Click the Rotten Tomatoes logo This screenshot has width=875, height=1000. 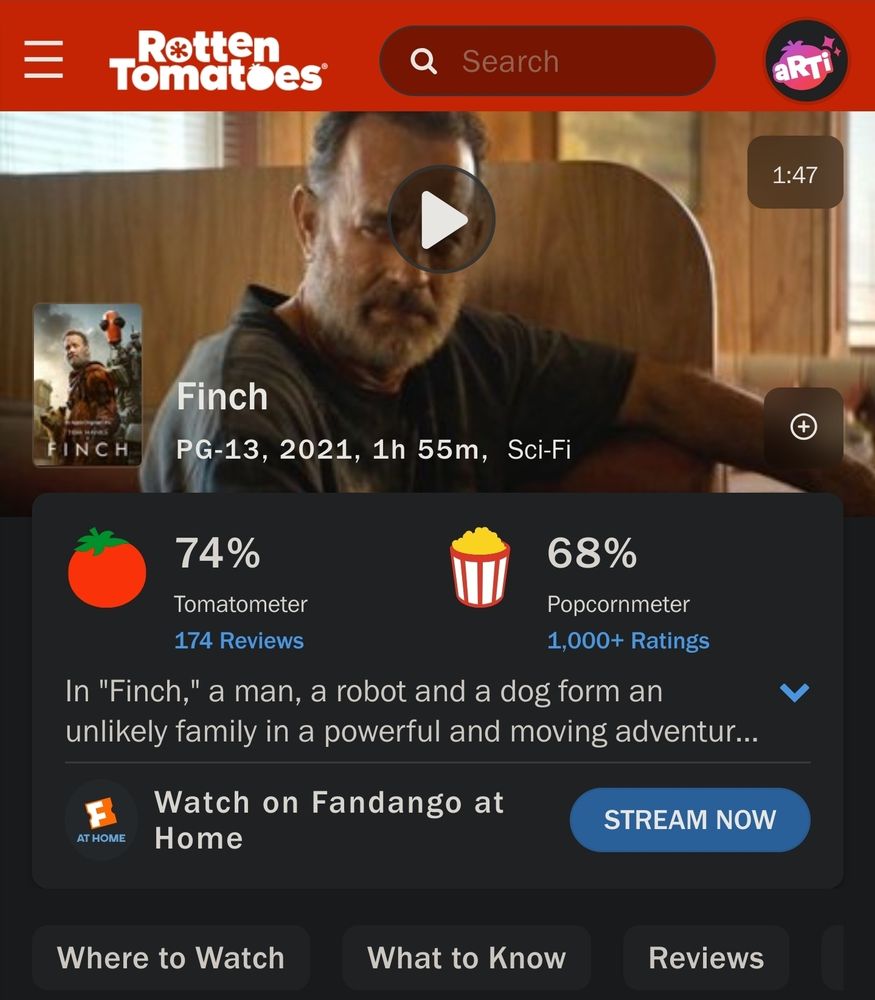[218, 61]
